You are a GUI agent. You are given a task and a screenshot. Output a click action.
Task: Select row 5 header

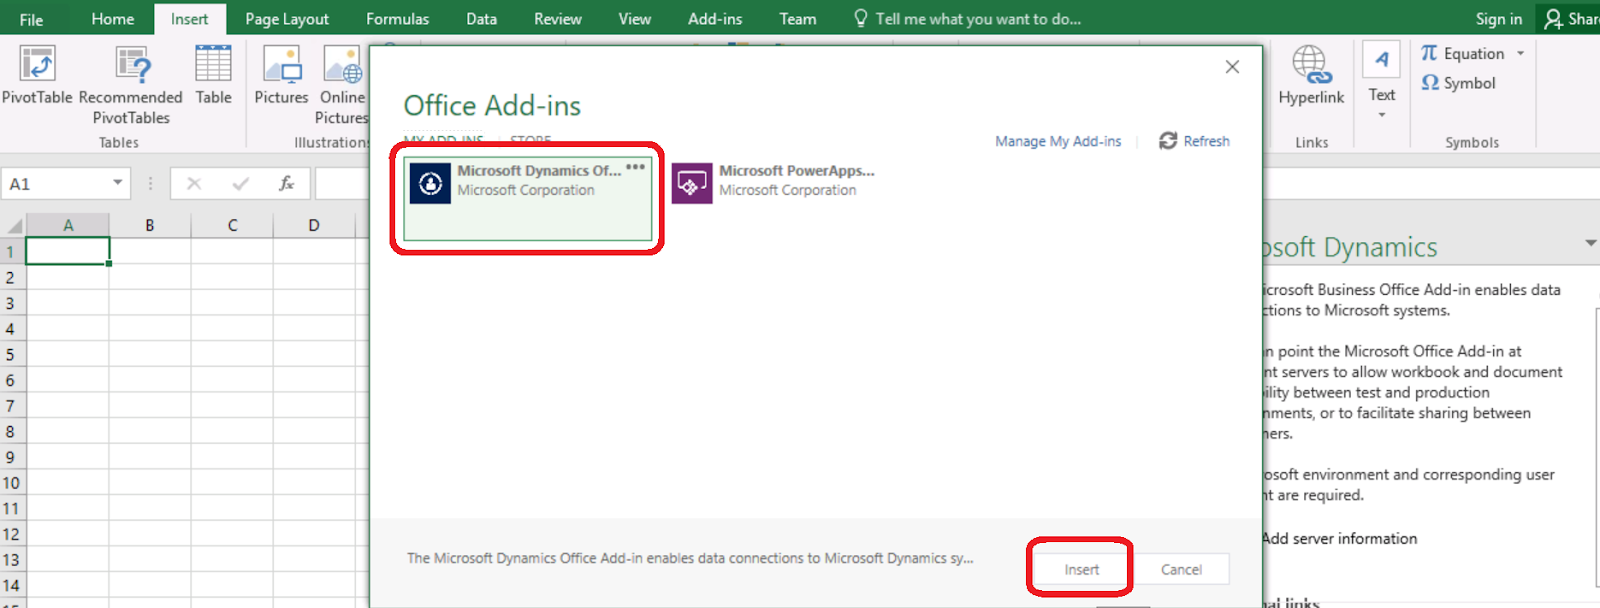click(x=11, y=354)
